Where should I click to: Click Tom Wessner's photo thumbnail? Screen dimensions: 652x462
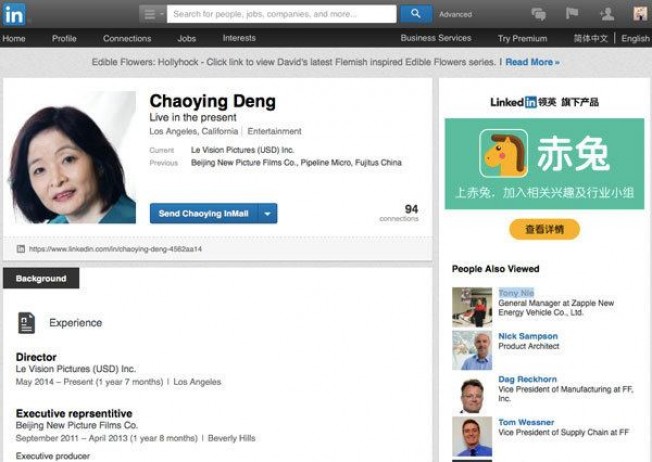472,436
